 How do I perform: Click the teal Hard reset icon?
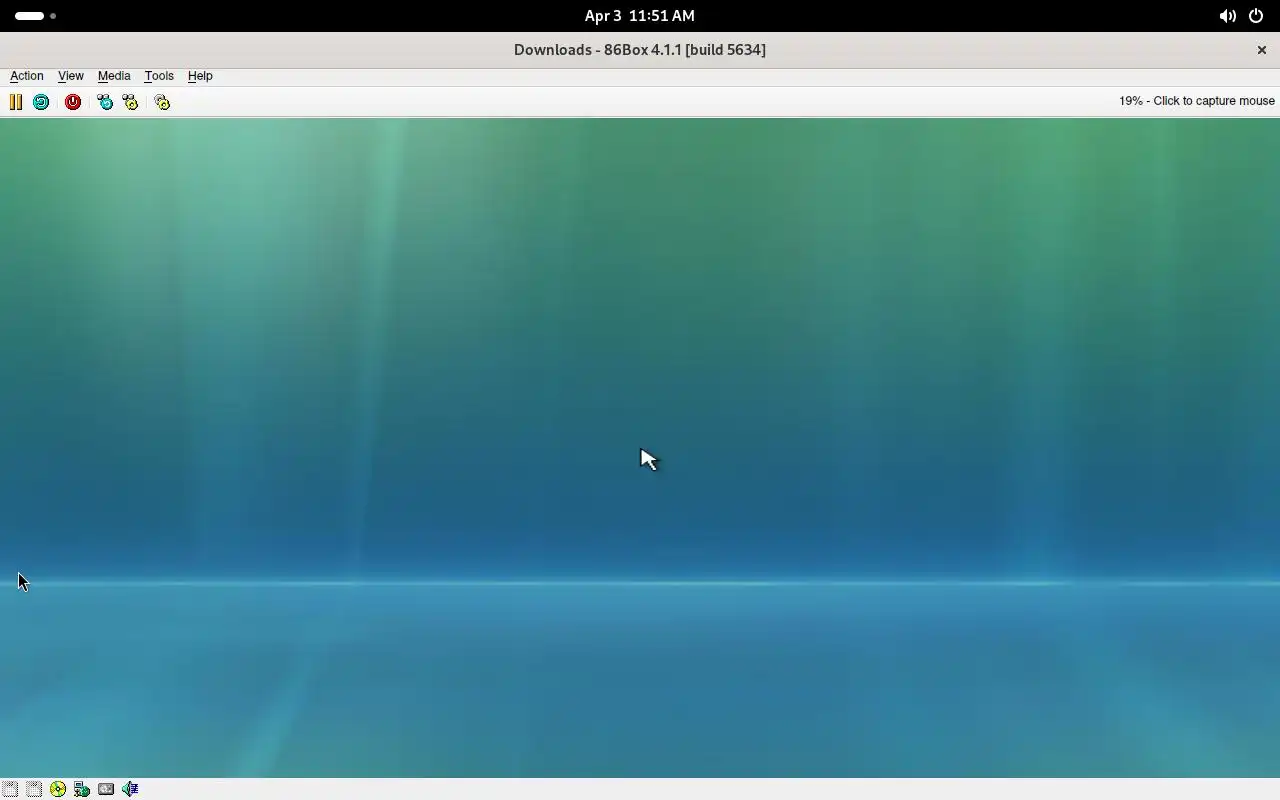(x=41, y=102)
